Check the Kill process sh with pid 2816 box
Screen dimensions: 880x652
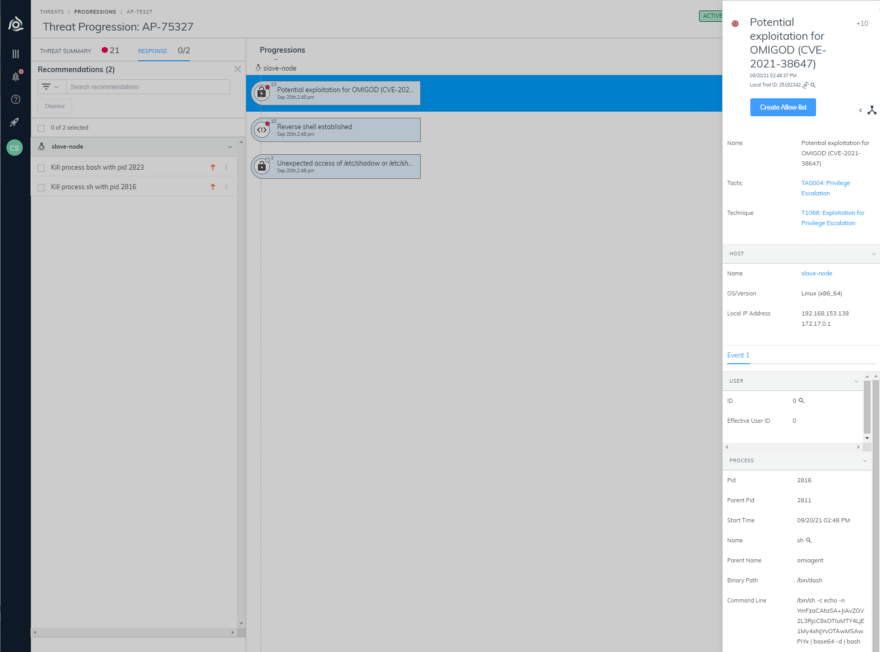click(x=41, y=187)
